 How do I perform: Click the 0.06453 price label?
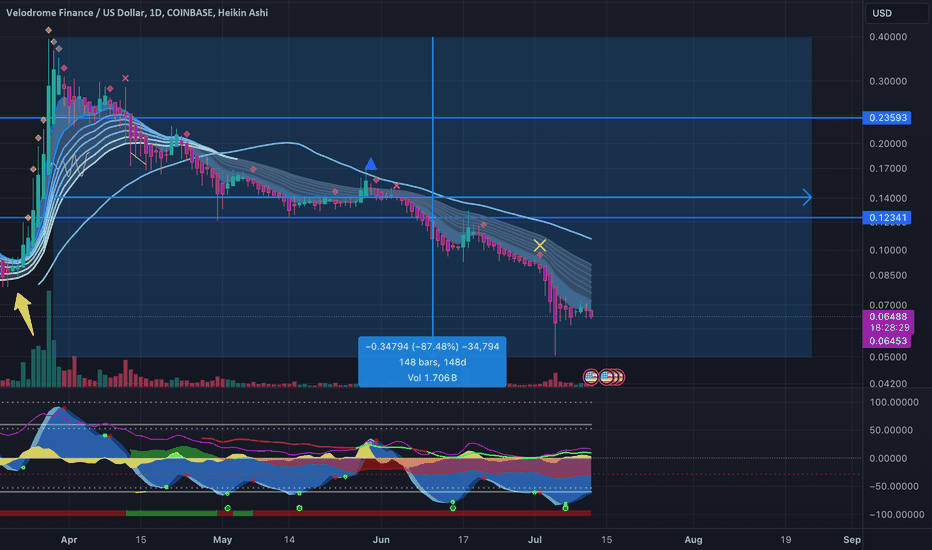pyautogui.click(x=888, y=341)
